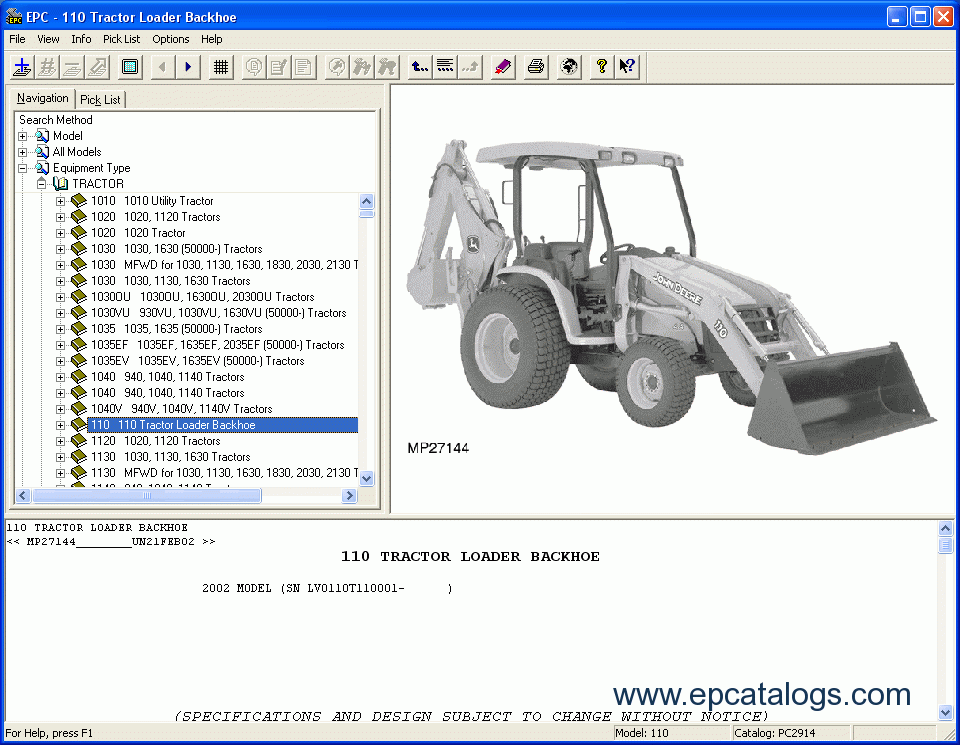Open the File menu
Viewport: 960px width, 745px height.
[x=17, y=39]
